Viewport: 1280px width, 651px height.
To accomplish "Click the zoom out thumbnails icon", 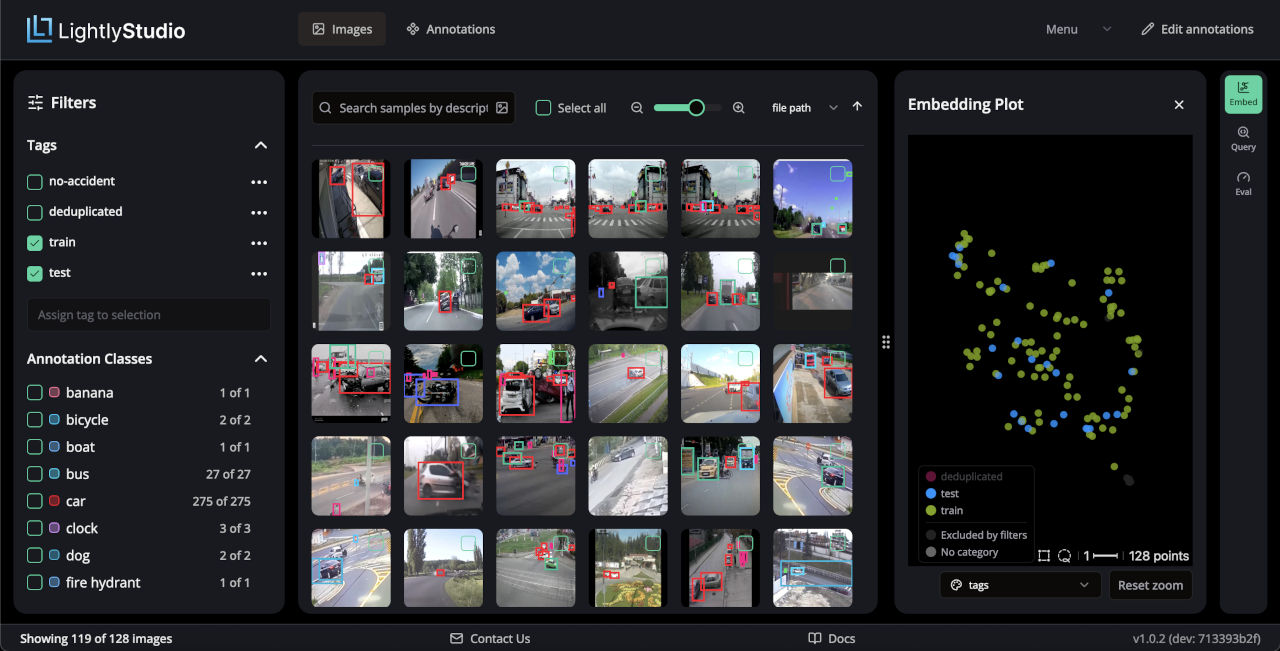I will pyautogui.click(x=637, y=108).
